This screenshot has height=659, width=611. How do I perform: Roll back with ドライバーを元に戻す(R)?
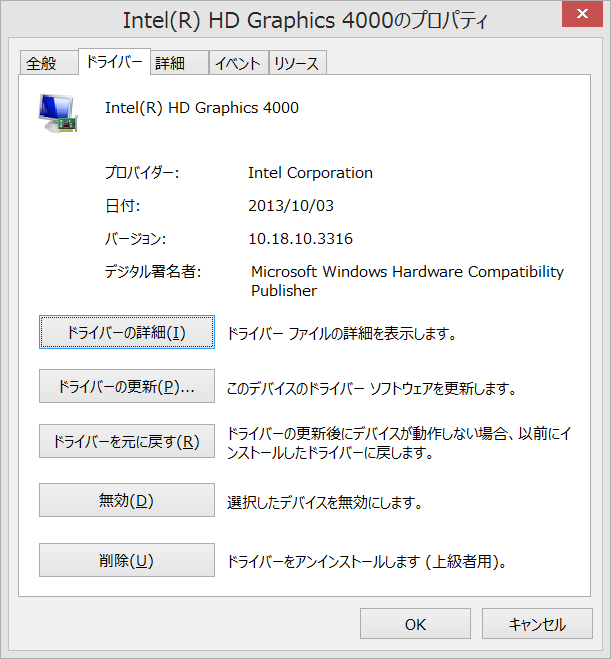[127, 441]
